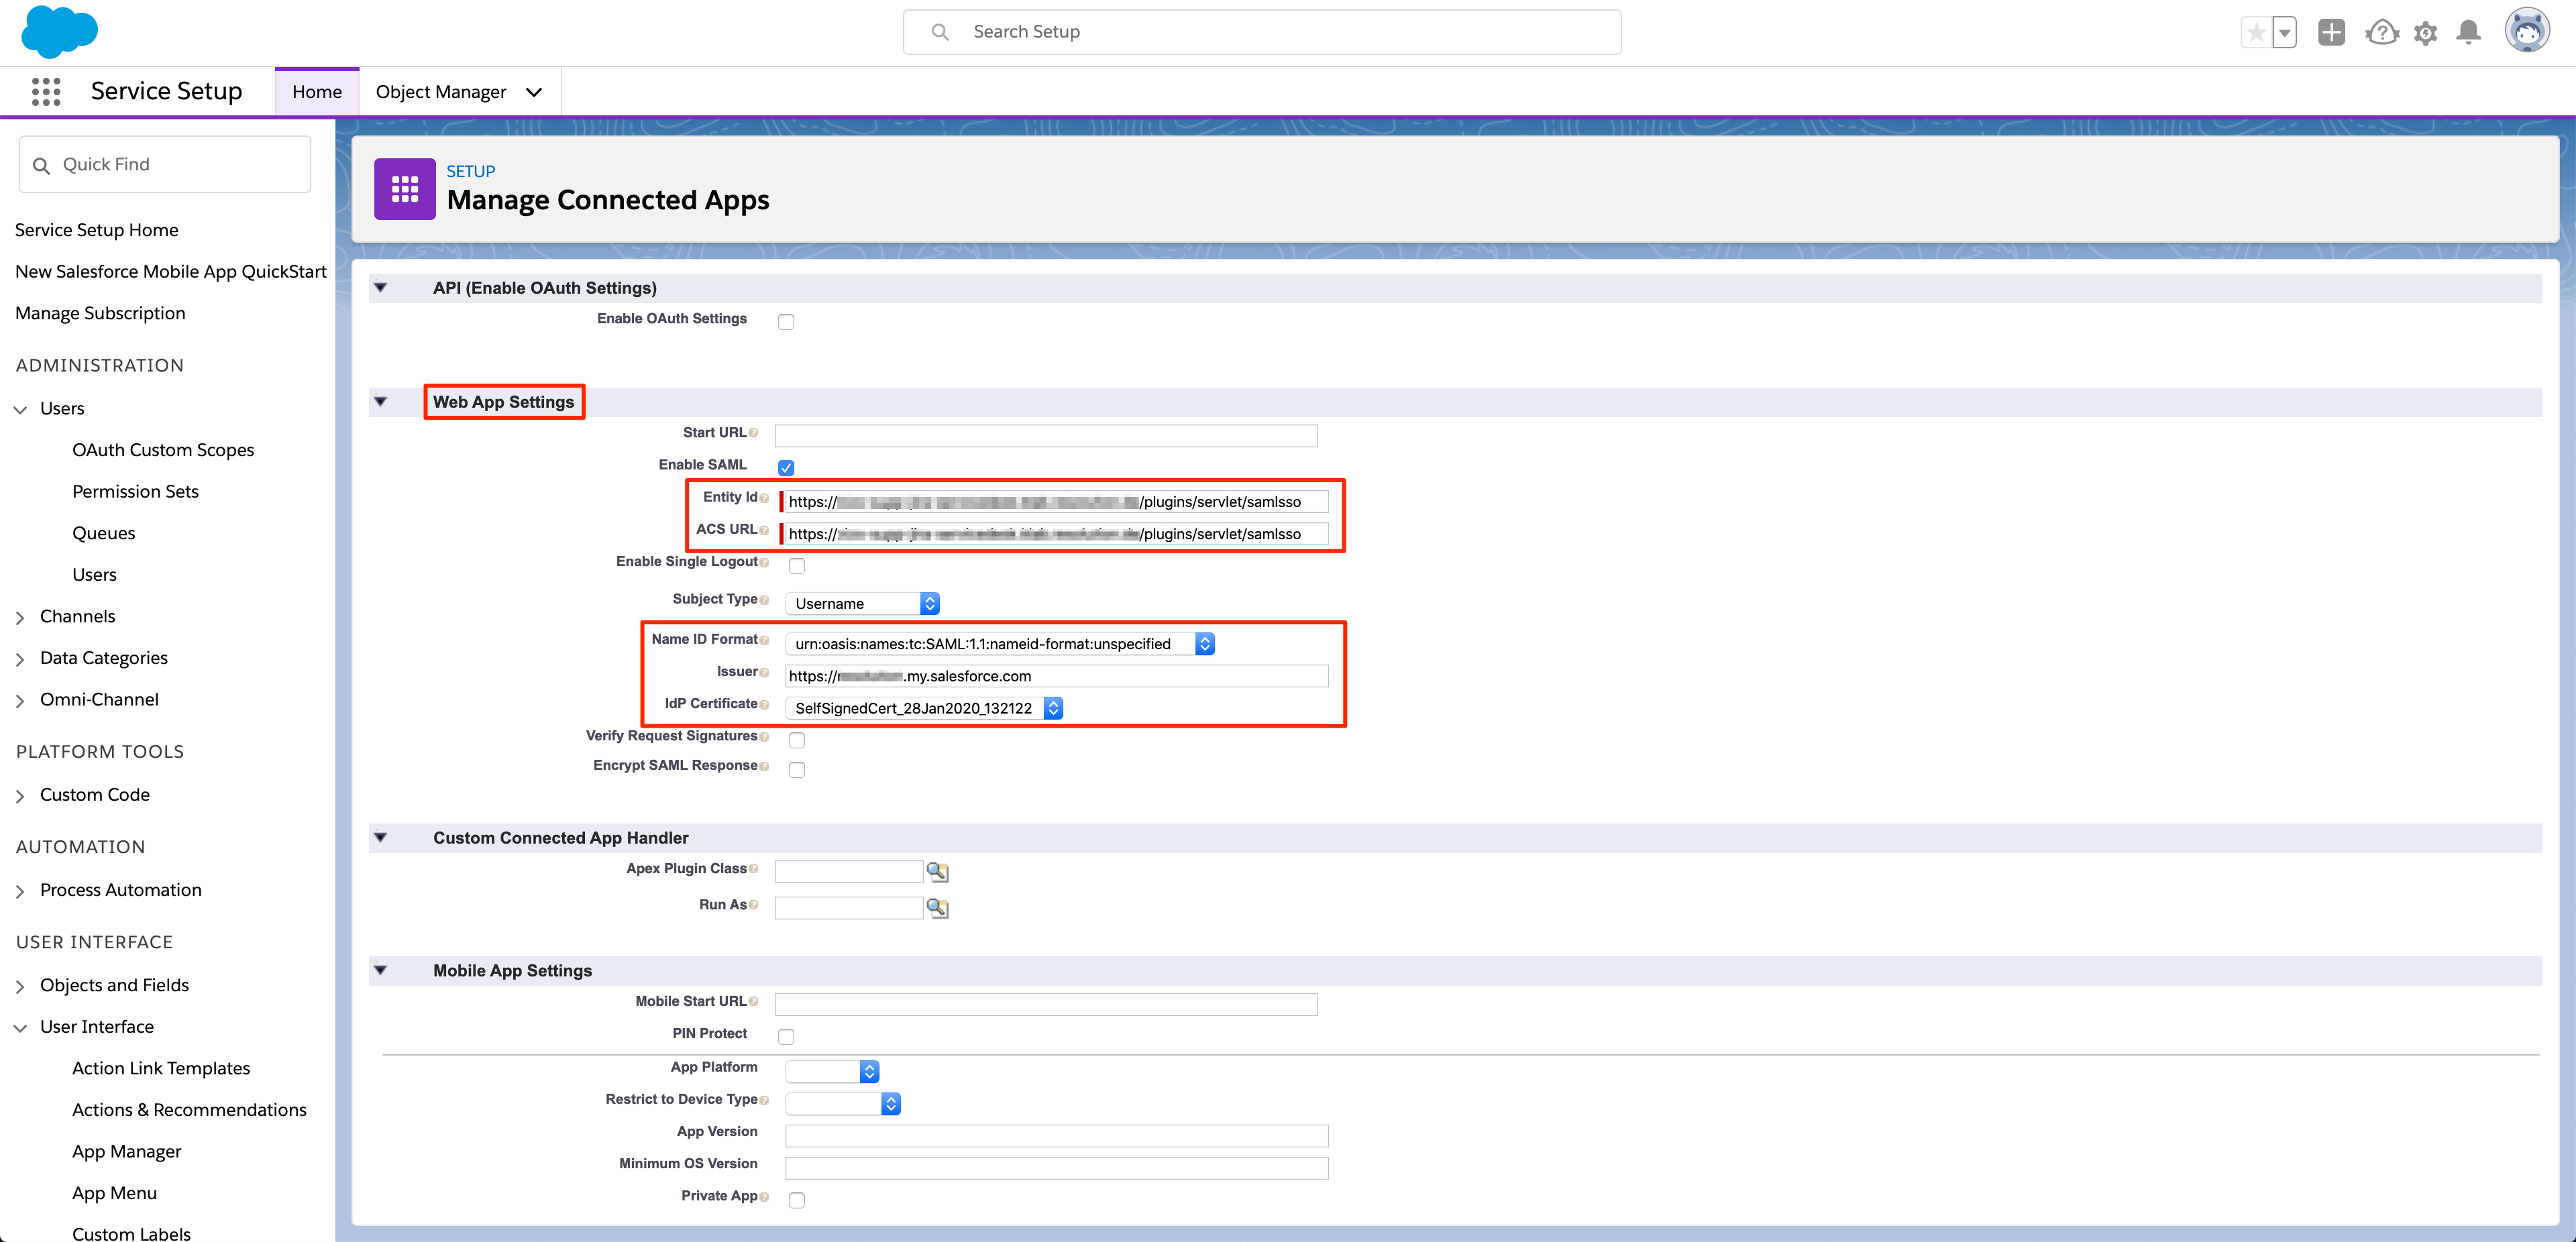Show help for the Issuer field
2576x1242 pixels.
(x=764, y=673)
